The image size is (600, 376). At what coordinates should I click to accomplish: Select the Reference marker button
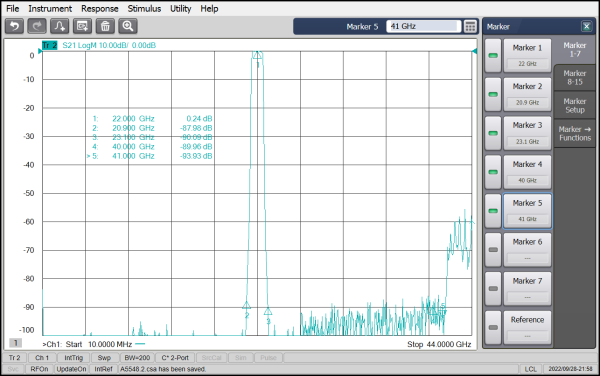click(x=527, y=327)
